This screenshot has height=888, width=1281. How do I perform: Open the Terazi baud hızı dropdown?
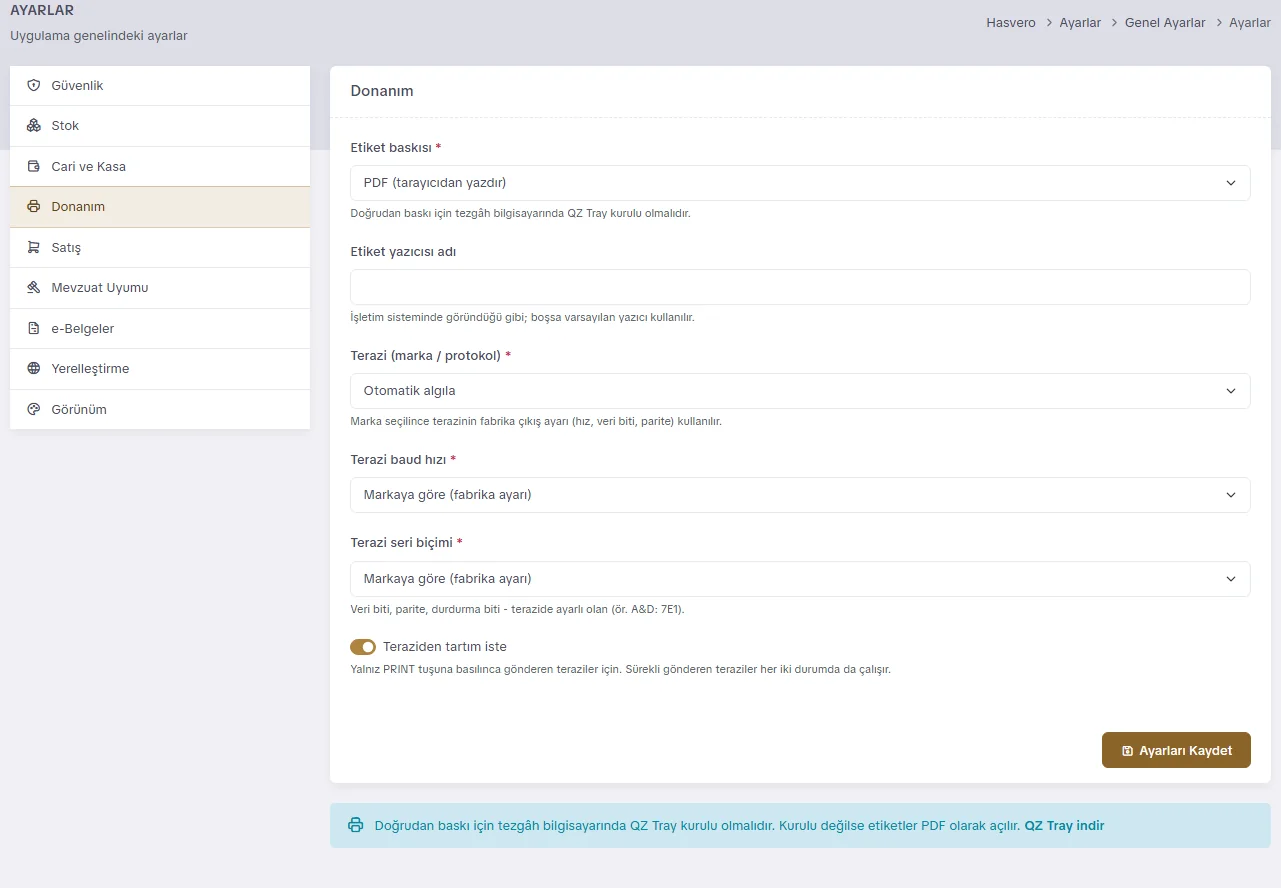800,495
